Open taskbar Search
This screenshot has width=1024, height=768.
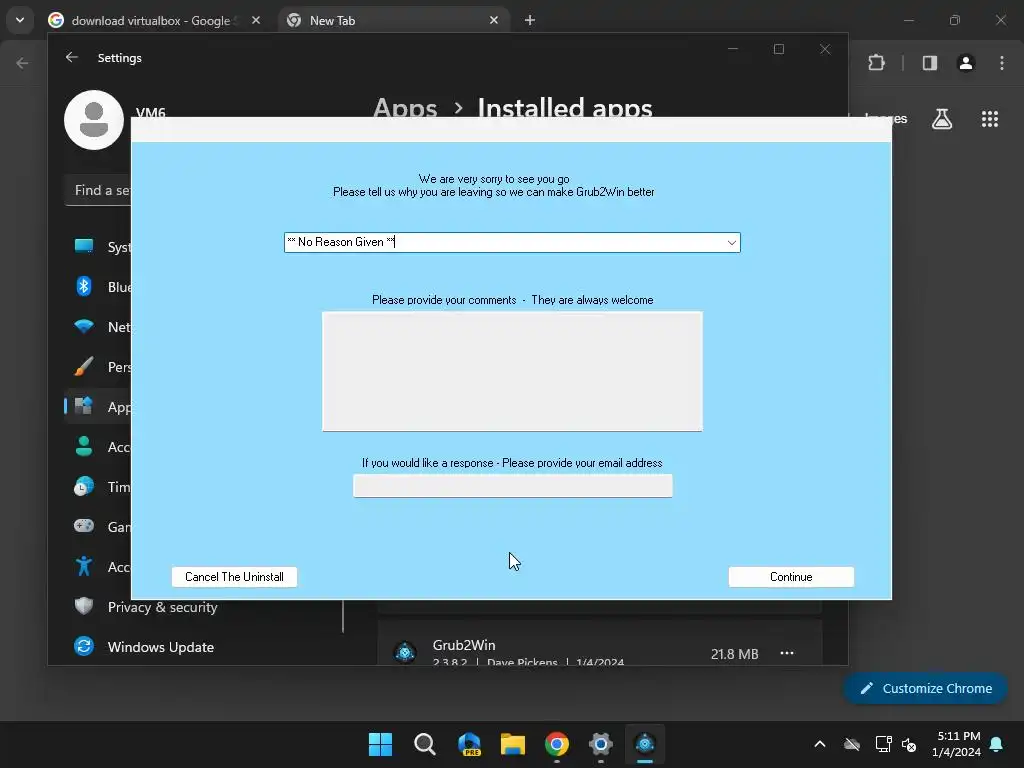pyautogui.click(x=424, y=744)
